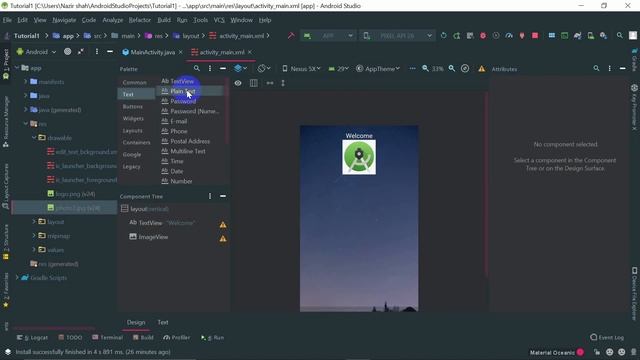Open the run configuration app dropdown
The image size is (640, 360).
[328, 36]
